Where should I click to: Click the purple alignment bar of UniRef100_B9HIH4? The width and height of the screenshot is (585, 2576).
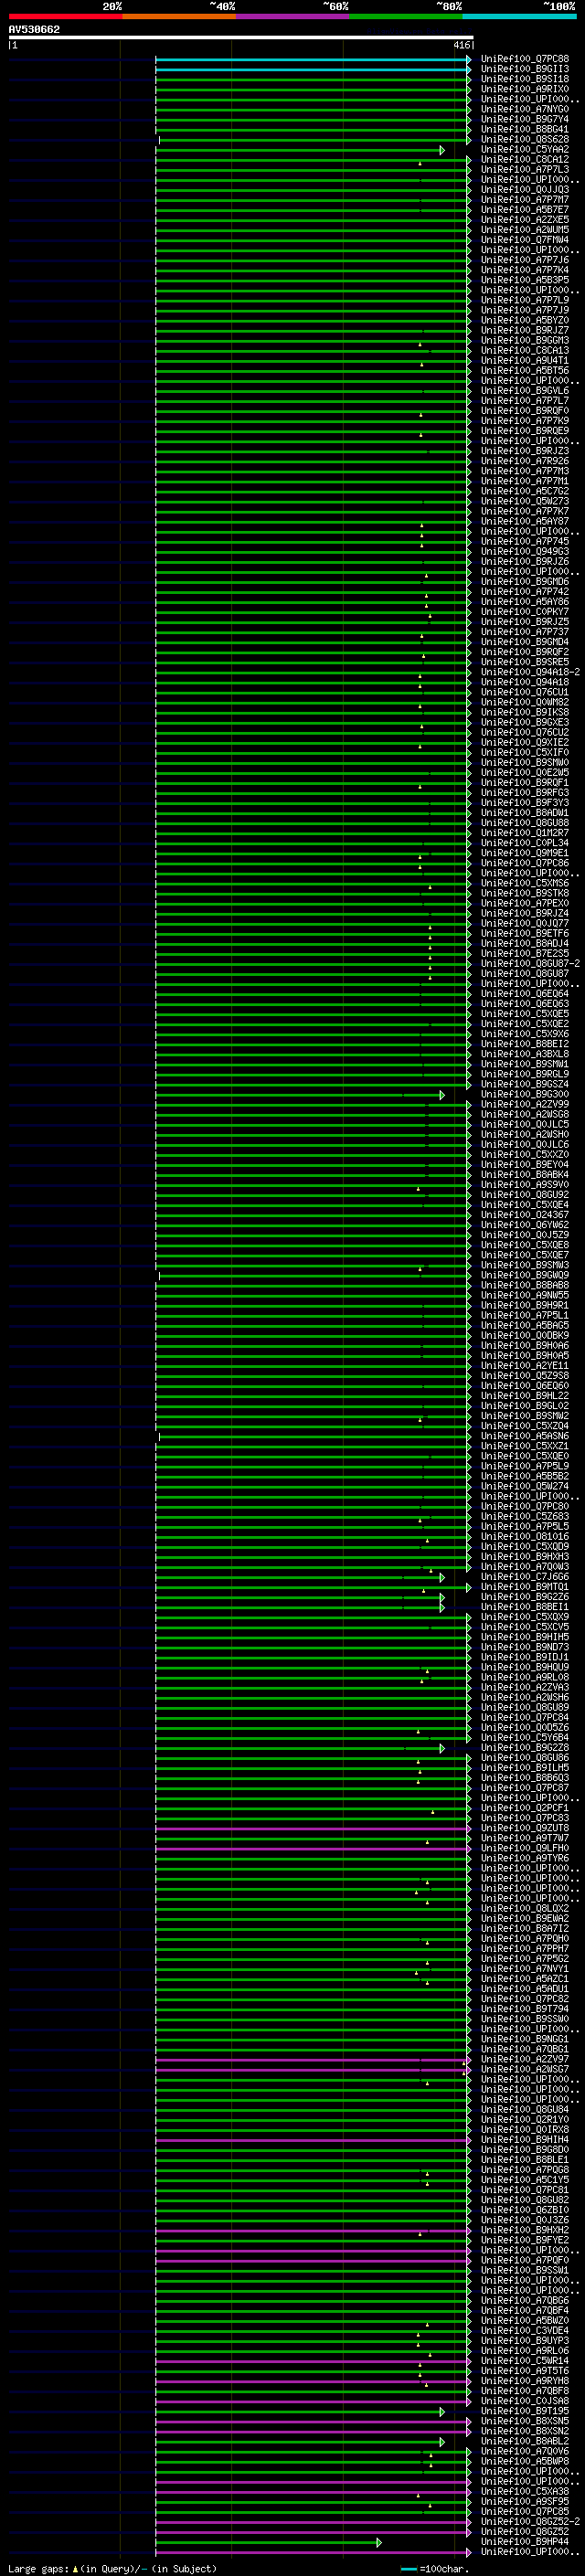click(313, 2139)
